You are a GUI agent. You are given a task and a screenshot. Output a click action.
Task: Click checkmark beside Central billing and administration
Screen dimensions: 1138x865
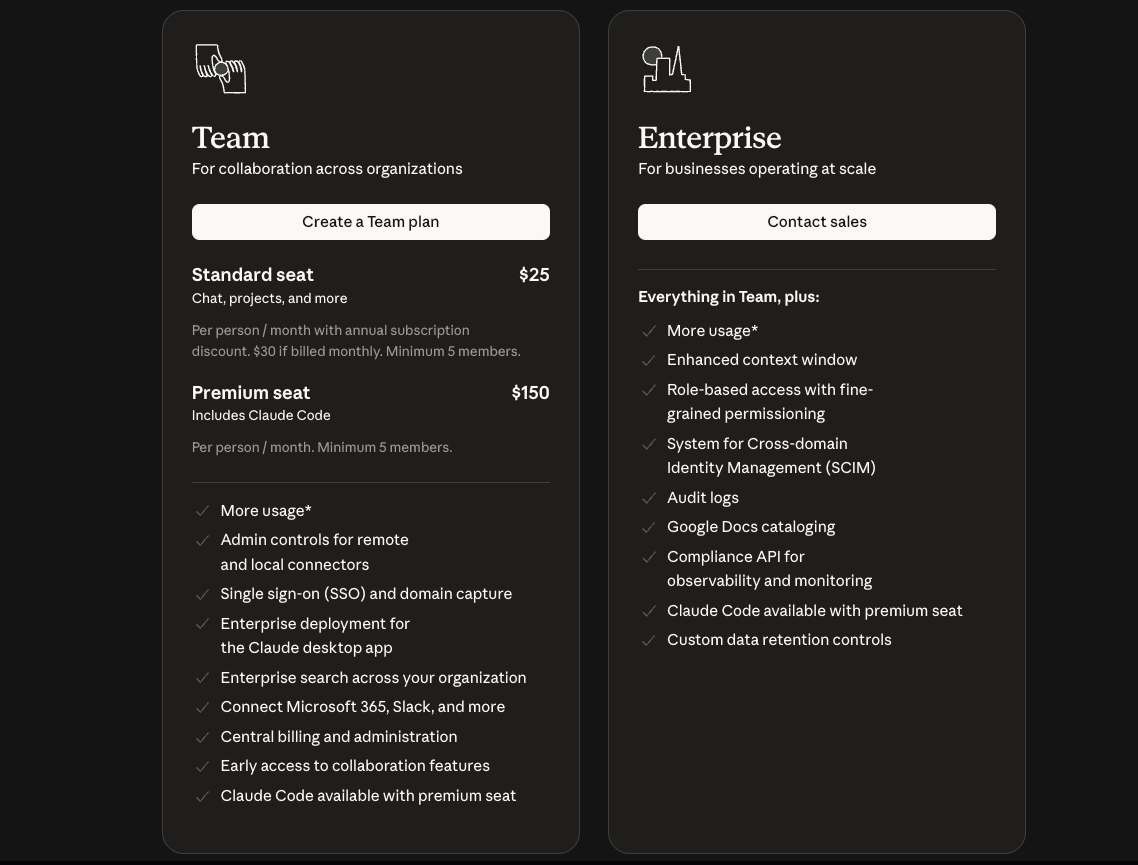[x=202, y=737]
